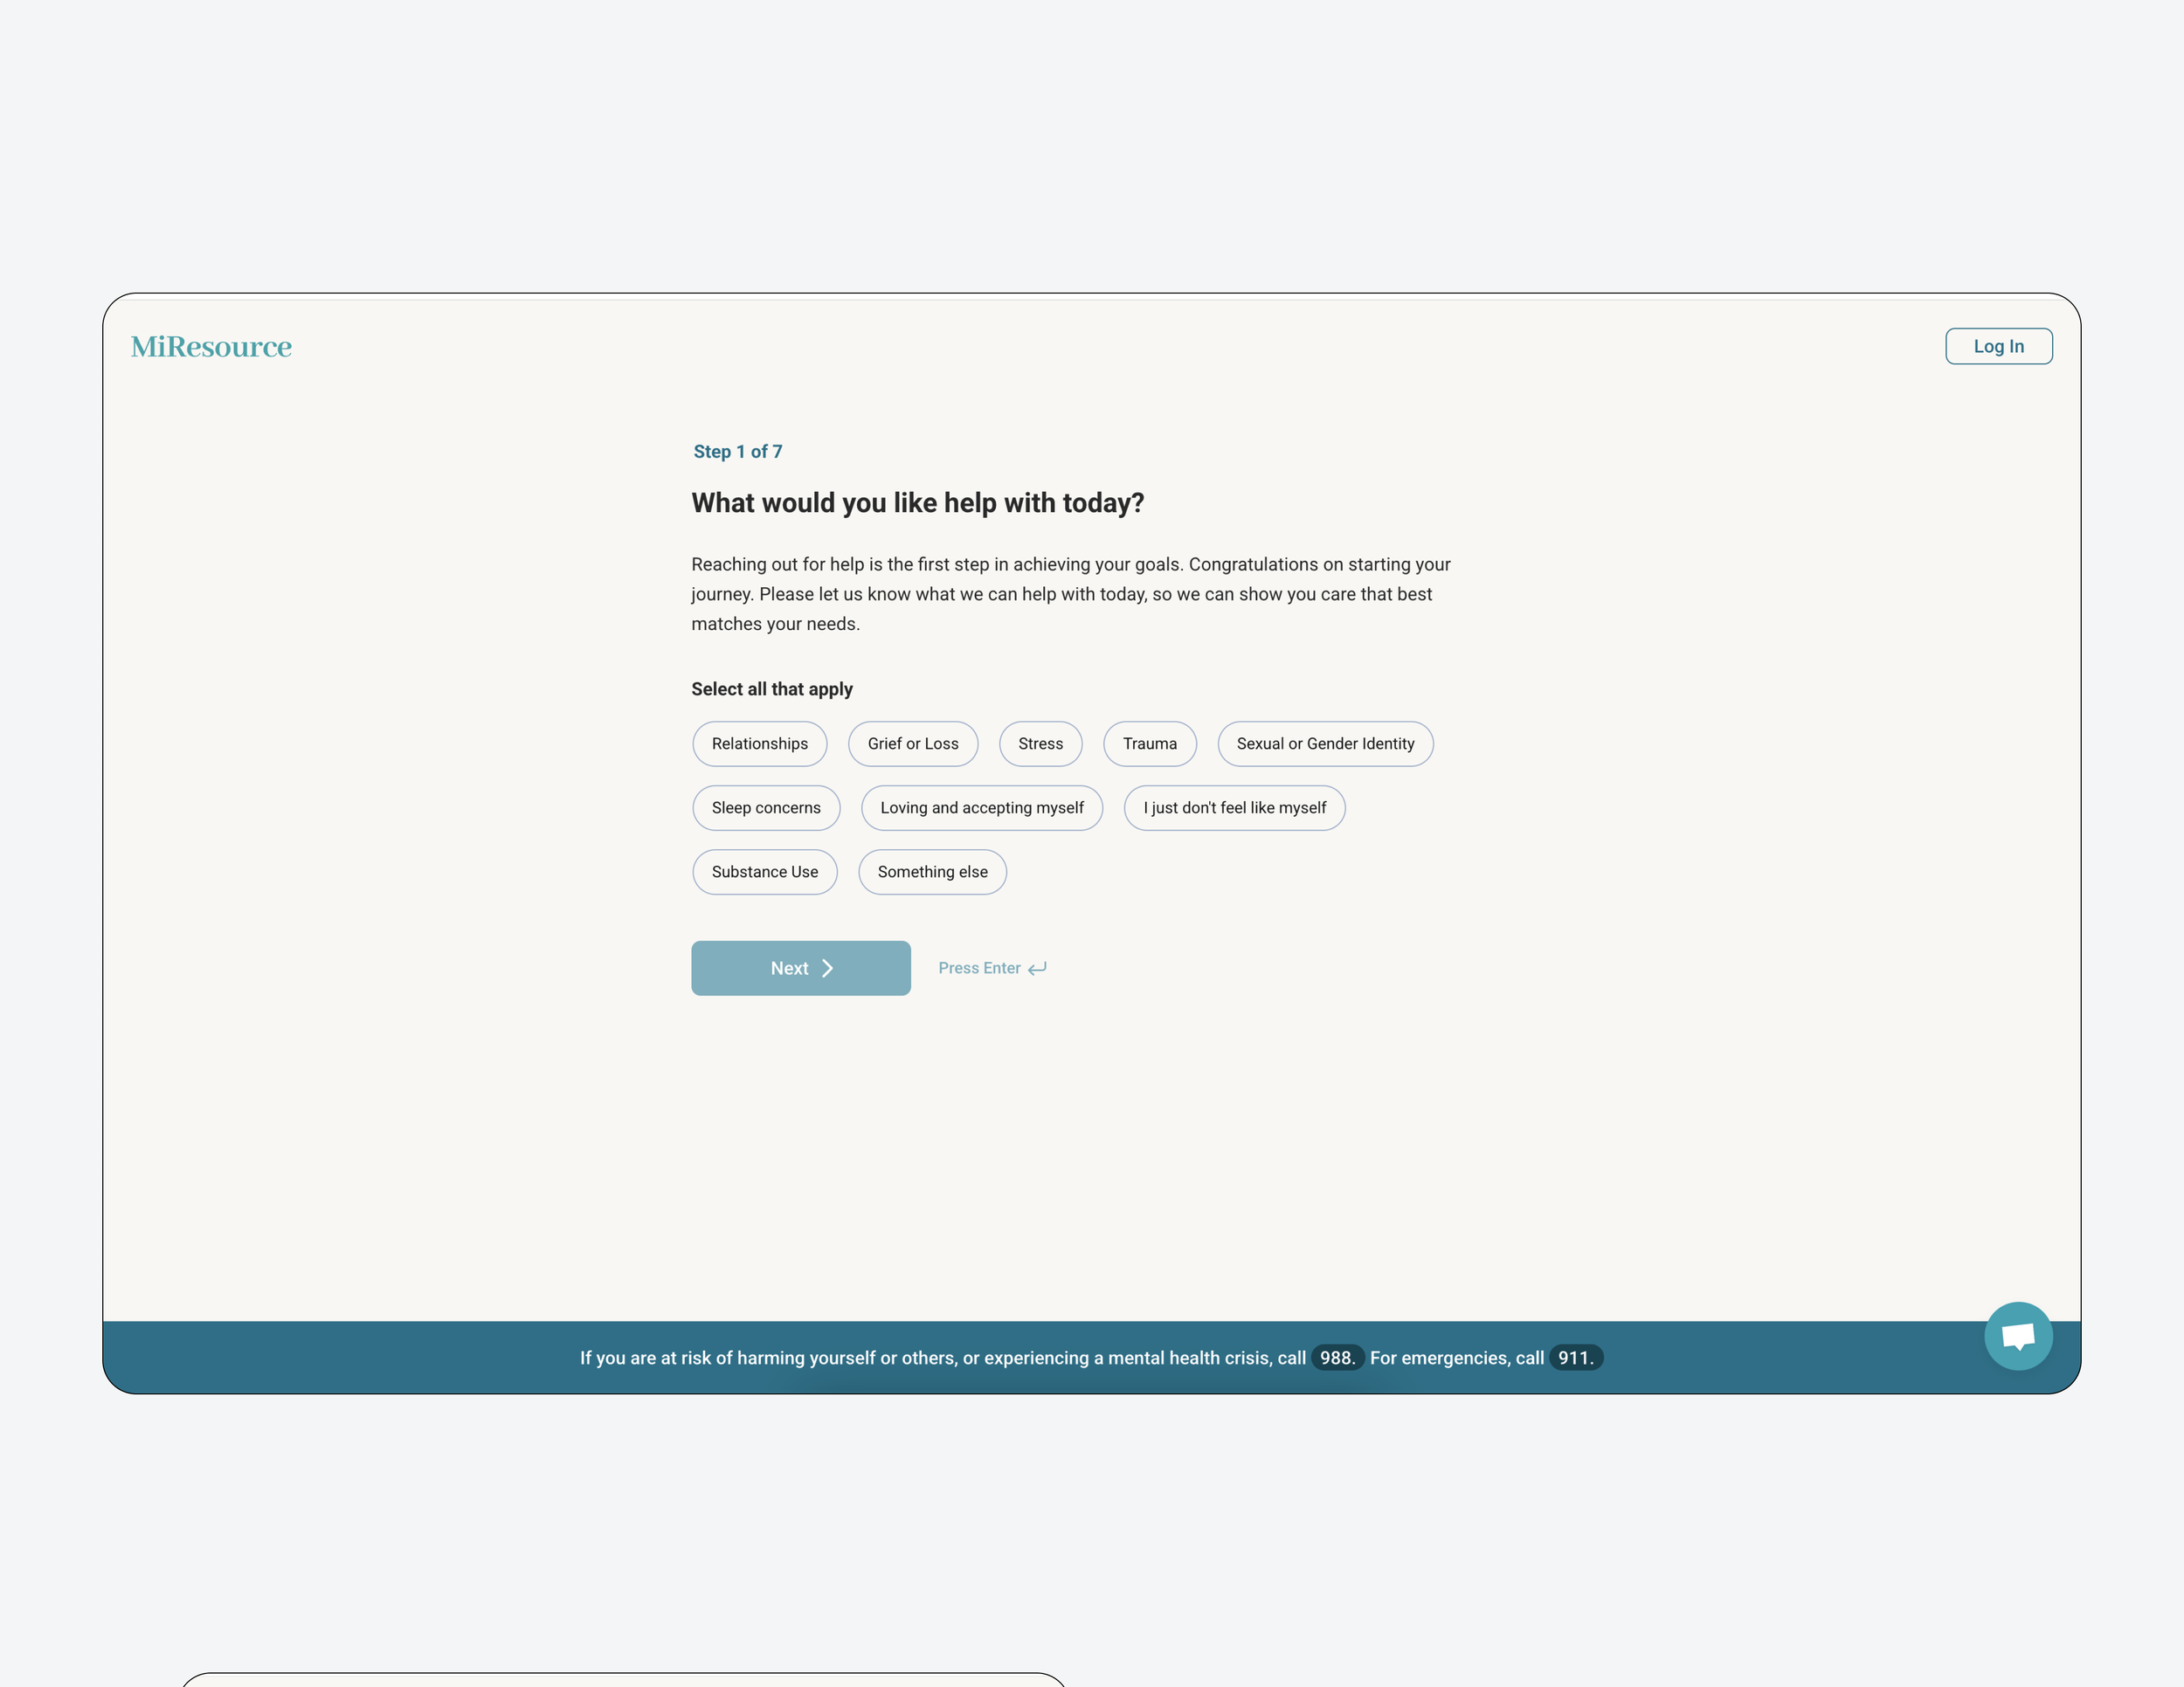Screen dimensions: 2184x1687
Task: Click the enter-key arrow icon
Action: click(x=1037, y=968)
